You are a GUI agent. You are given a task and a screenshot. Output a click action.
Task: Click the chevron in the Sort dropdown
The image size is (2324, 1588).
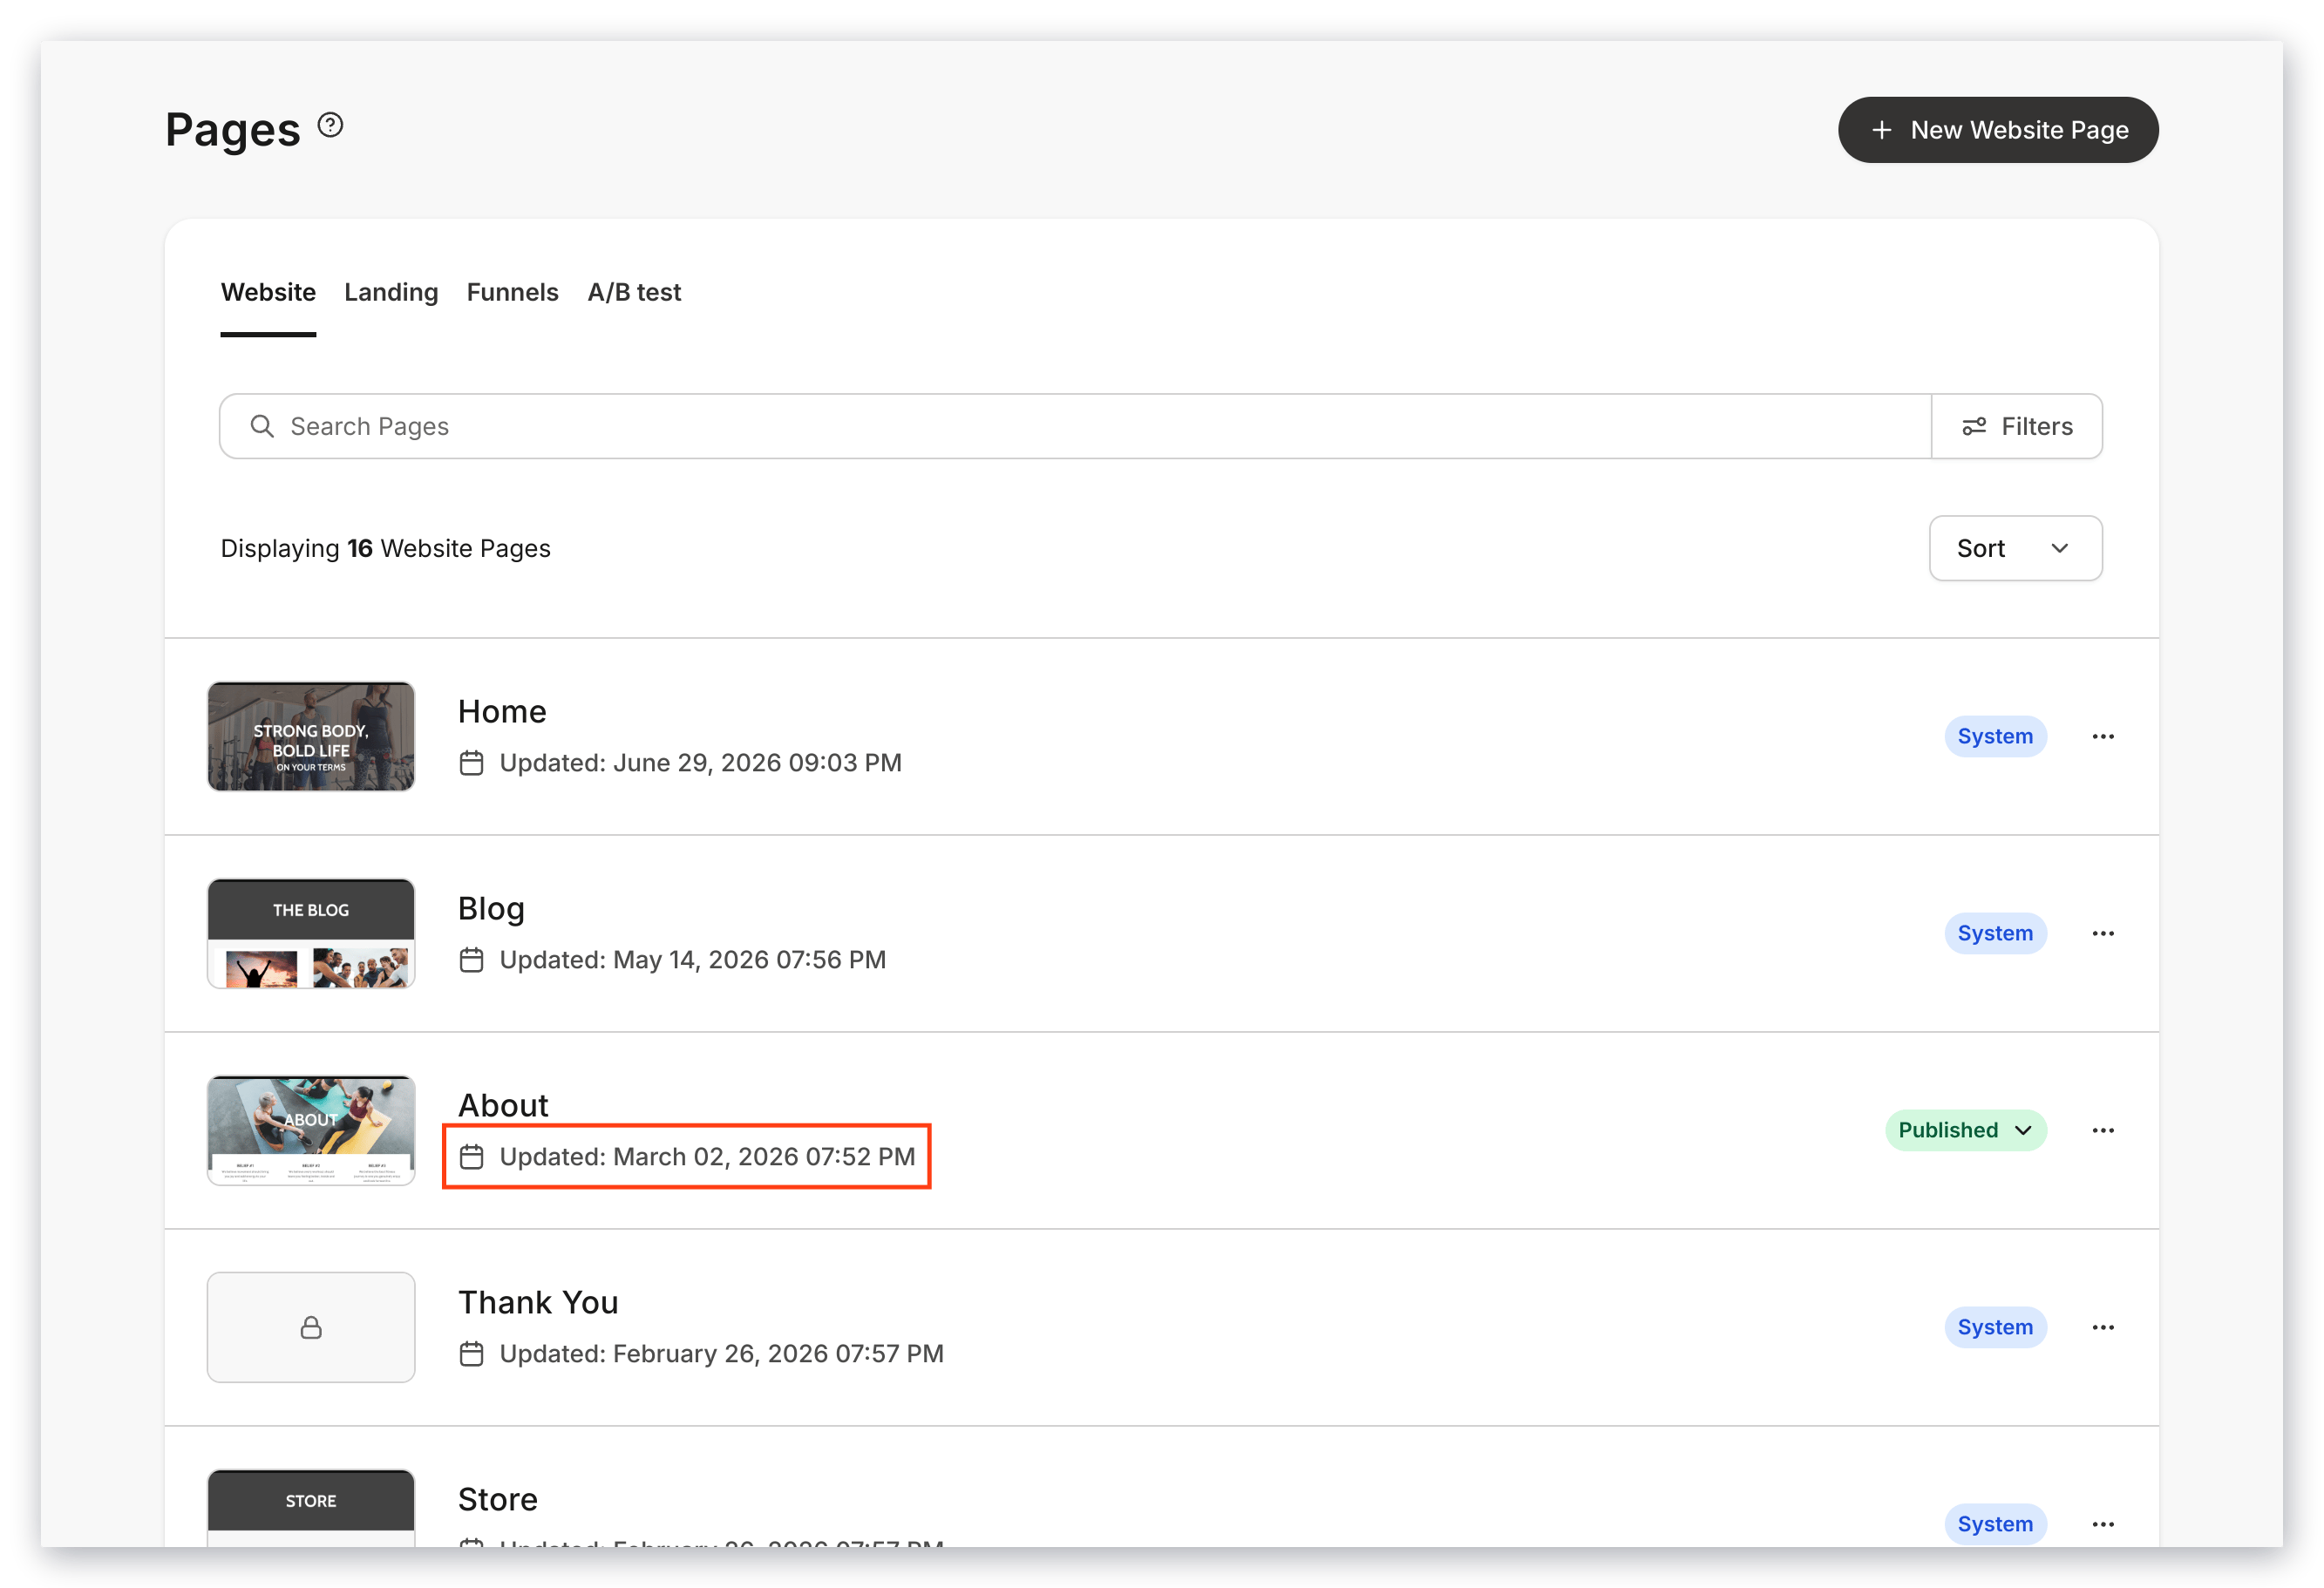click(2059, 548)
